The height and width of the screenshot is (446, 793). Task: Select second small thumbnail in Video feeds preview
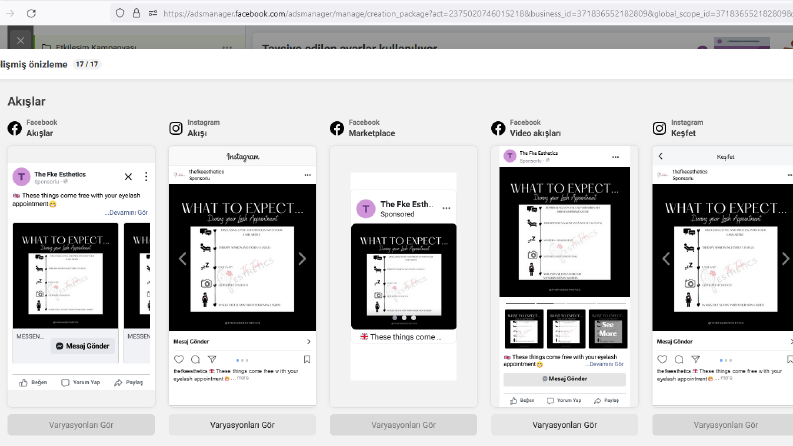[x=566, y=329]
